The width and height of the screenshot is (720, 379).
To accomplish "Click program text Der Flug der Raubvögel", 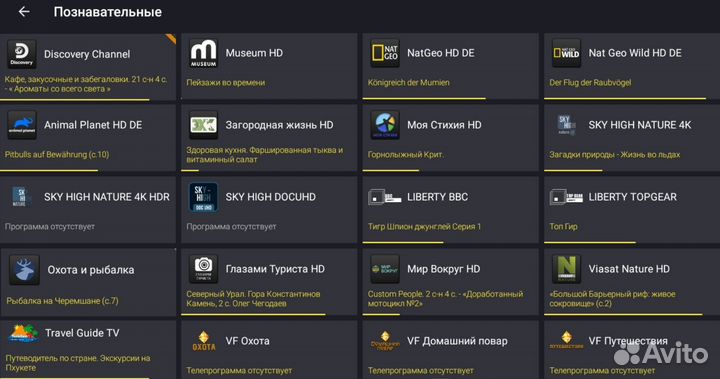I will (x=590, y=83).
